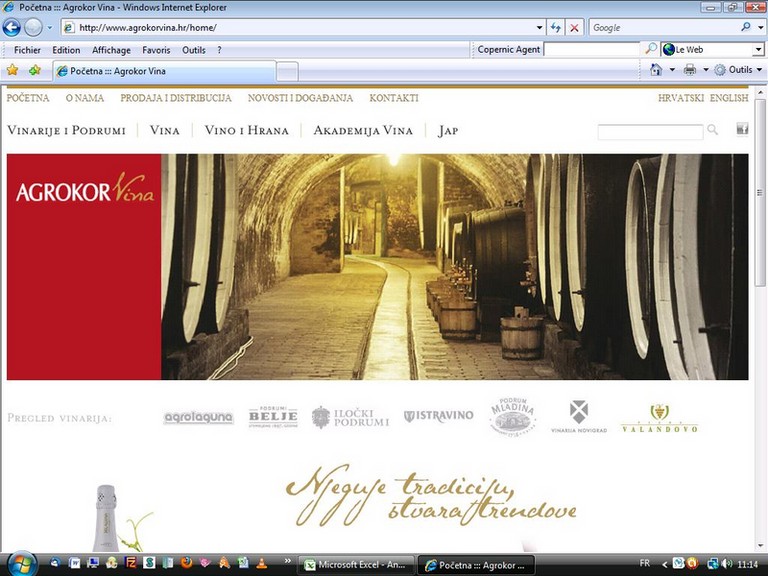Open the Affichage menu
The width and height of the screenshot is (768, 576).
pos(111,50)
